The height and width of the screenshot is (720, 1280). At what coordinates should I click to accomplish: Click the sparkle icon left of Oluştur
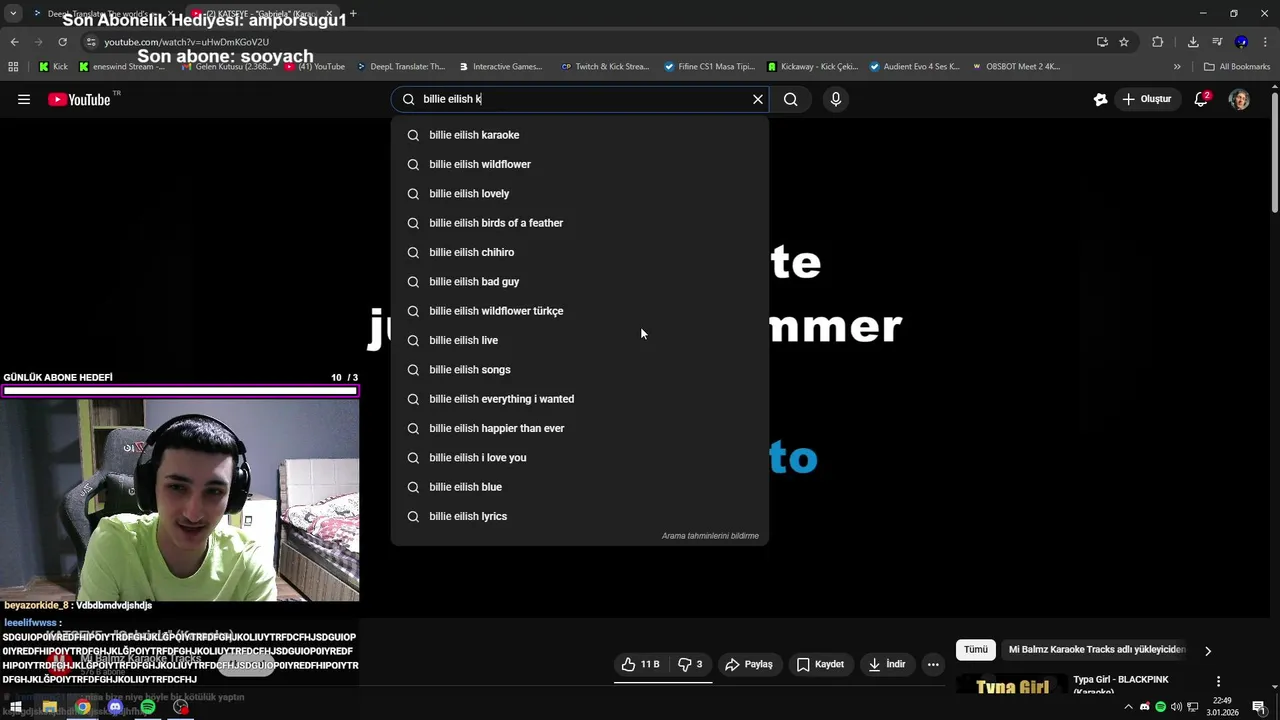[1100, 99]
